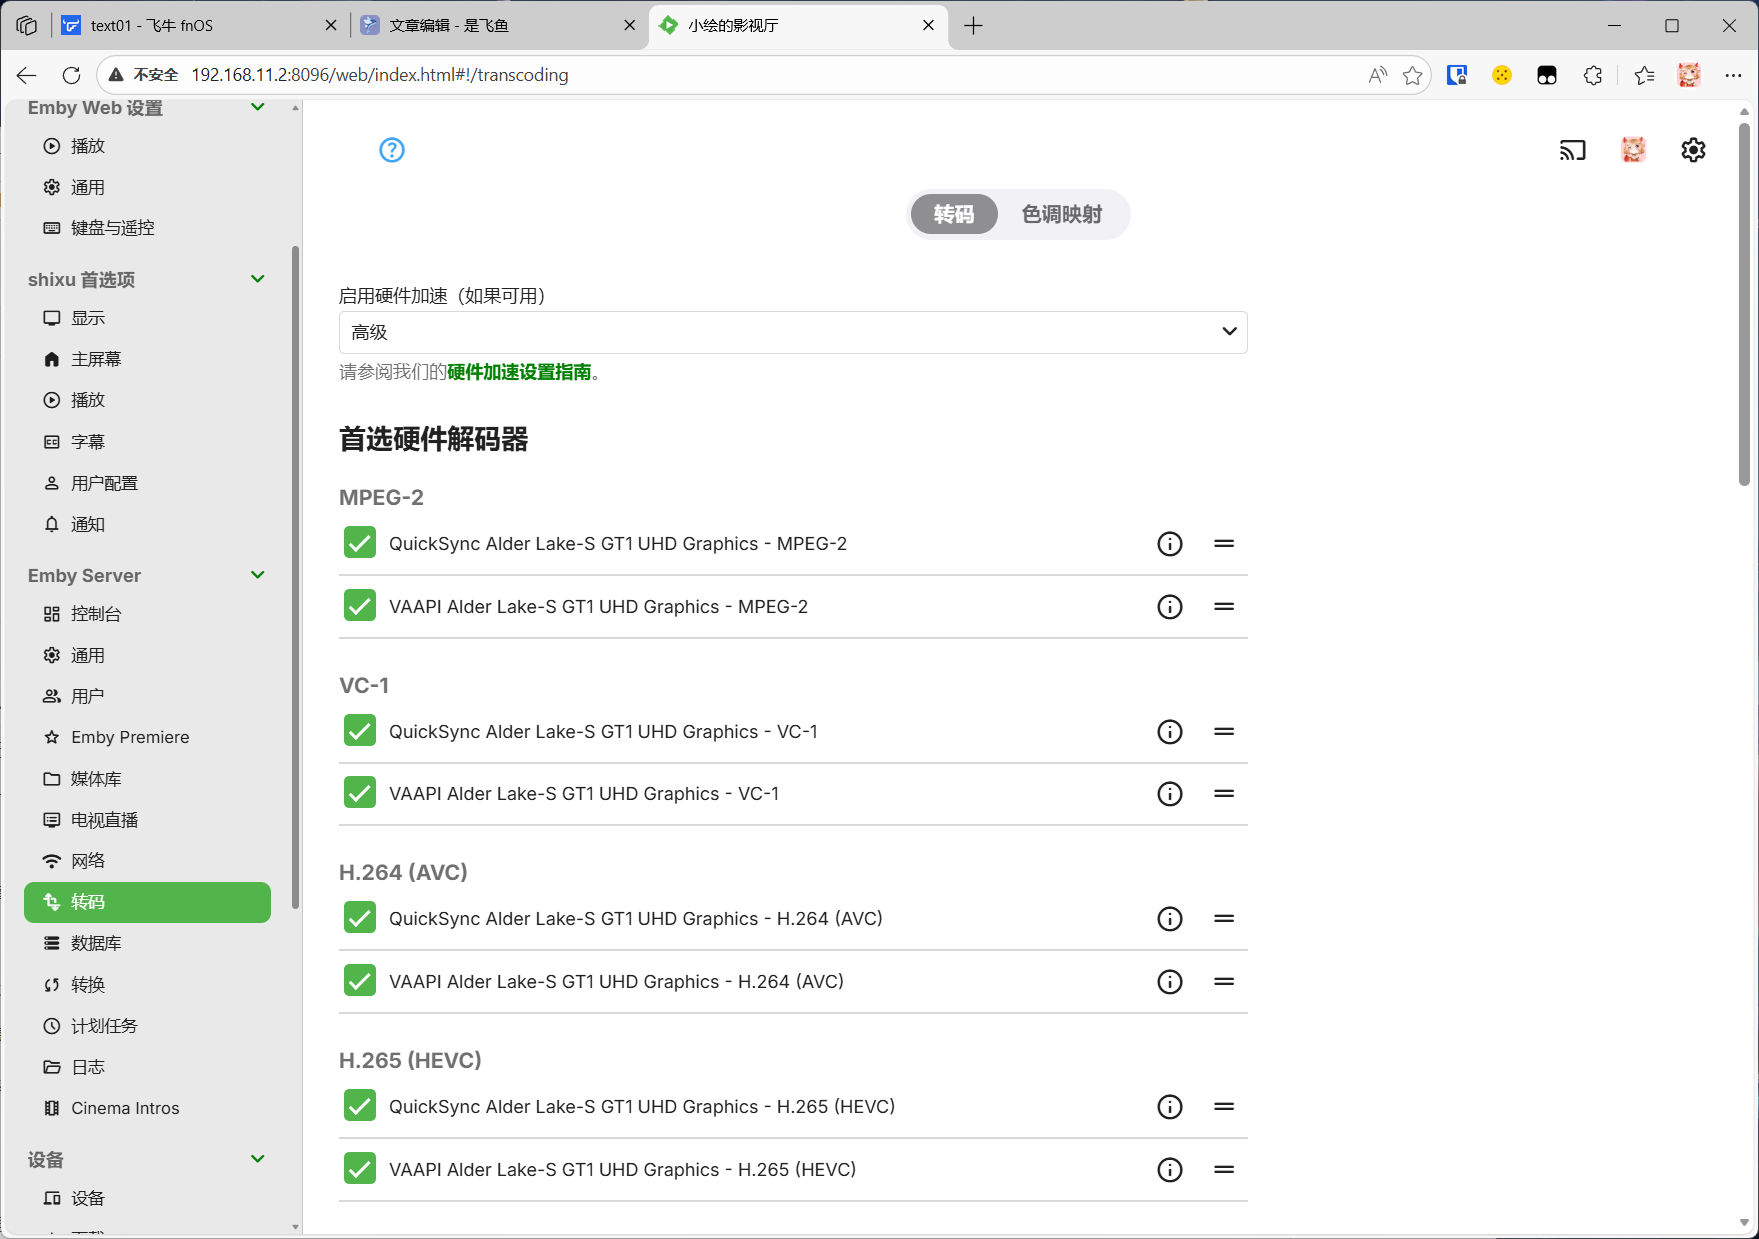Open 媒体库 in the sidebar
Viewport: 1759px width, 1239px height.
96,778
